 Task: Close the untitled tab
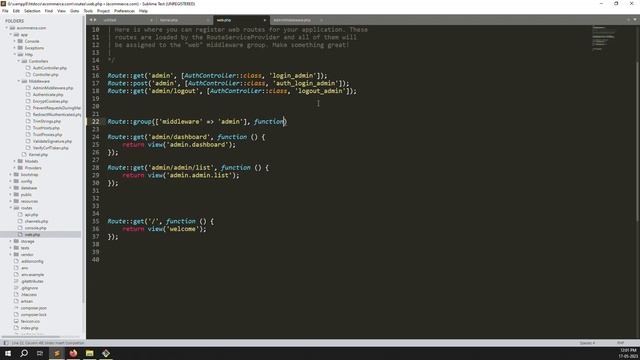tap(151, 20)
